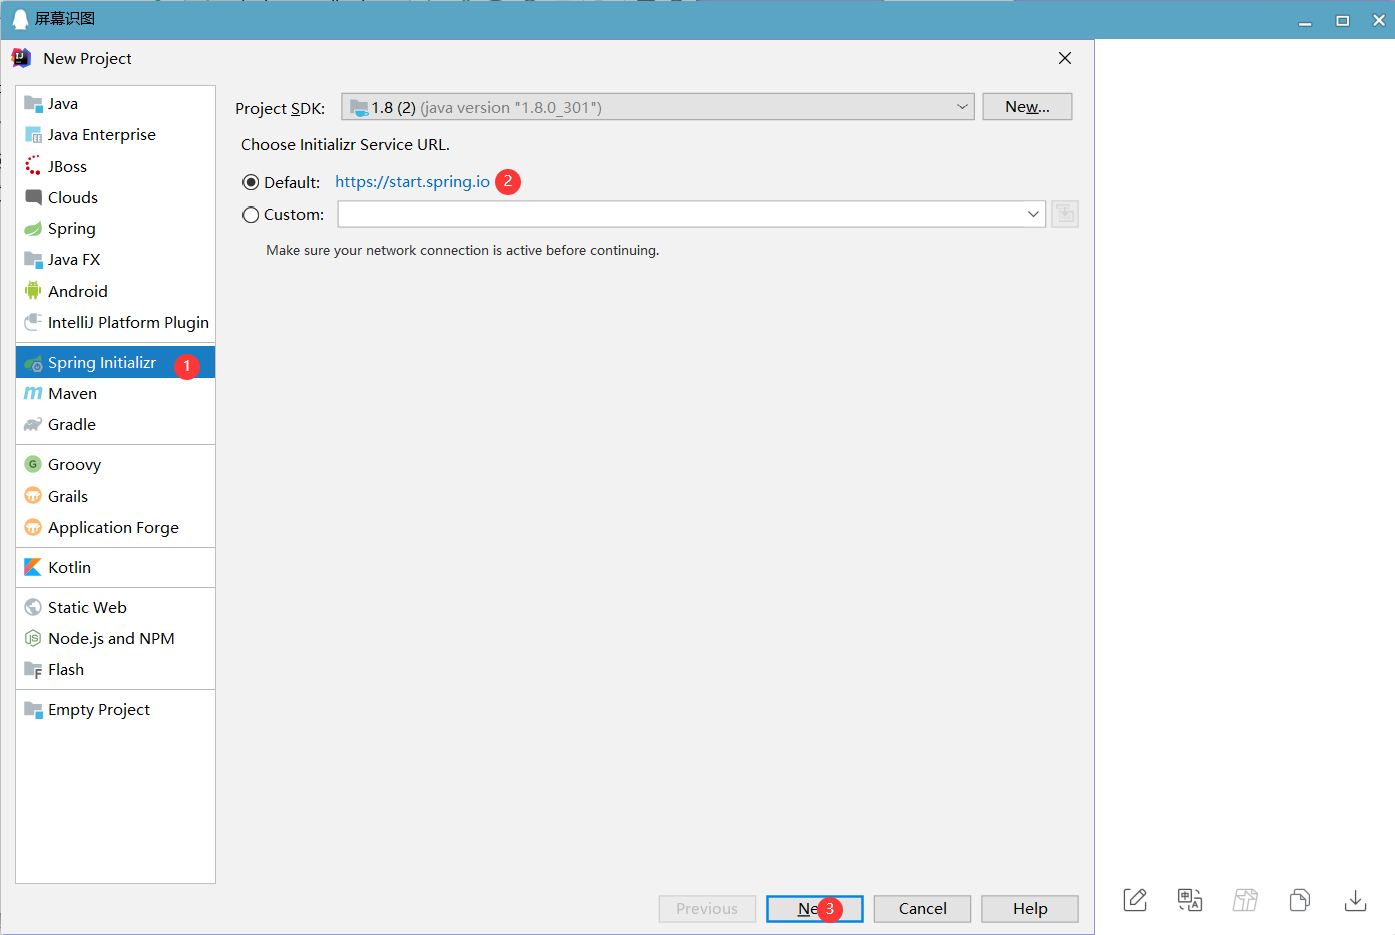Click the Cancel button

[x=922, y=908]
